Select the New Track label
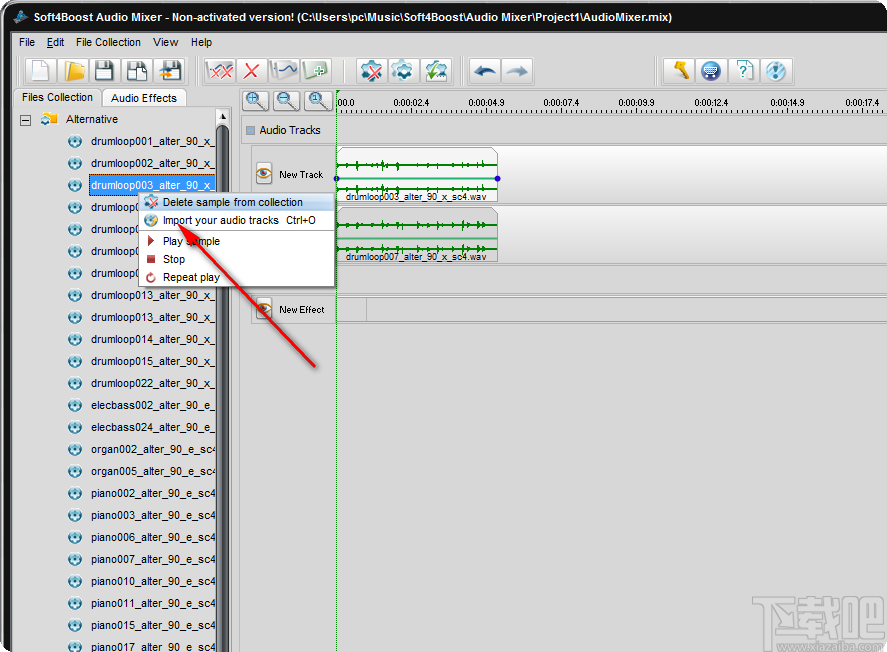 301,175
